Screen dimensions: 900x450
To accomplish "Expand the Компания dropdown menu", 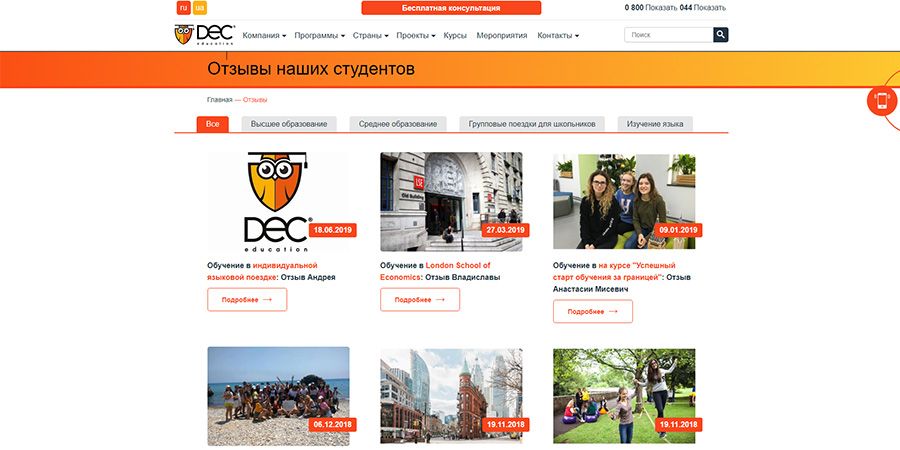I will click(x=264, y=35).
